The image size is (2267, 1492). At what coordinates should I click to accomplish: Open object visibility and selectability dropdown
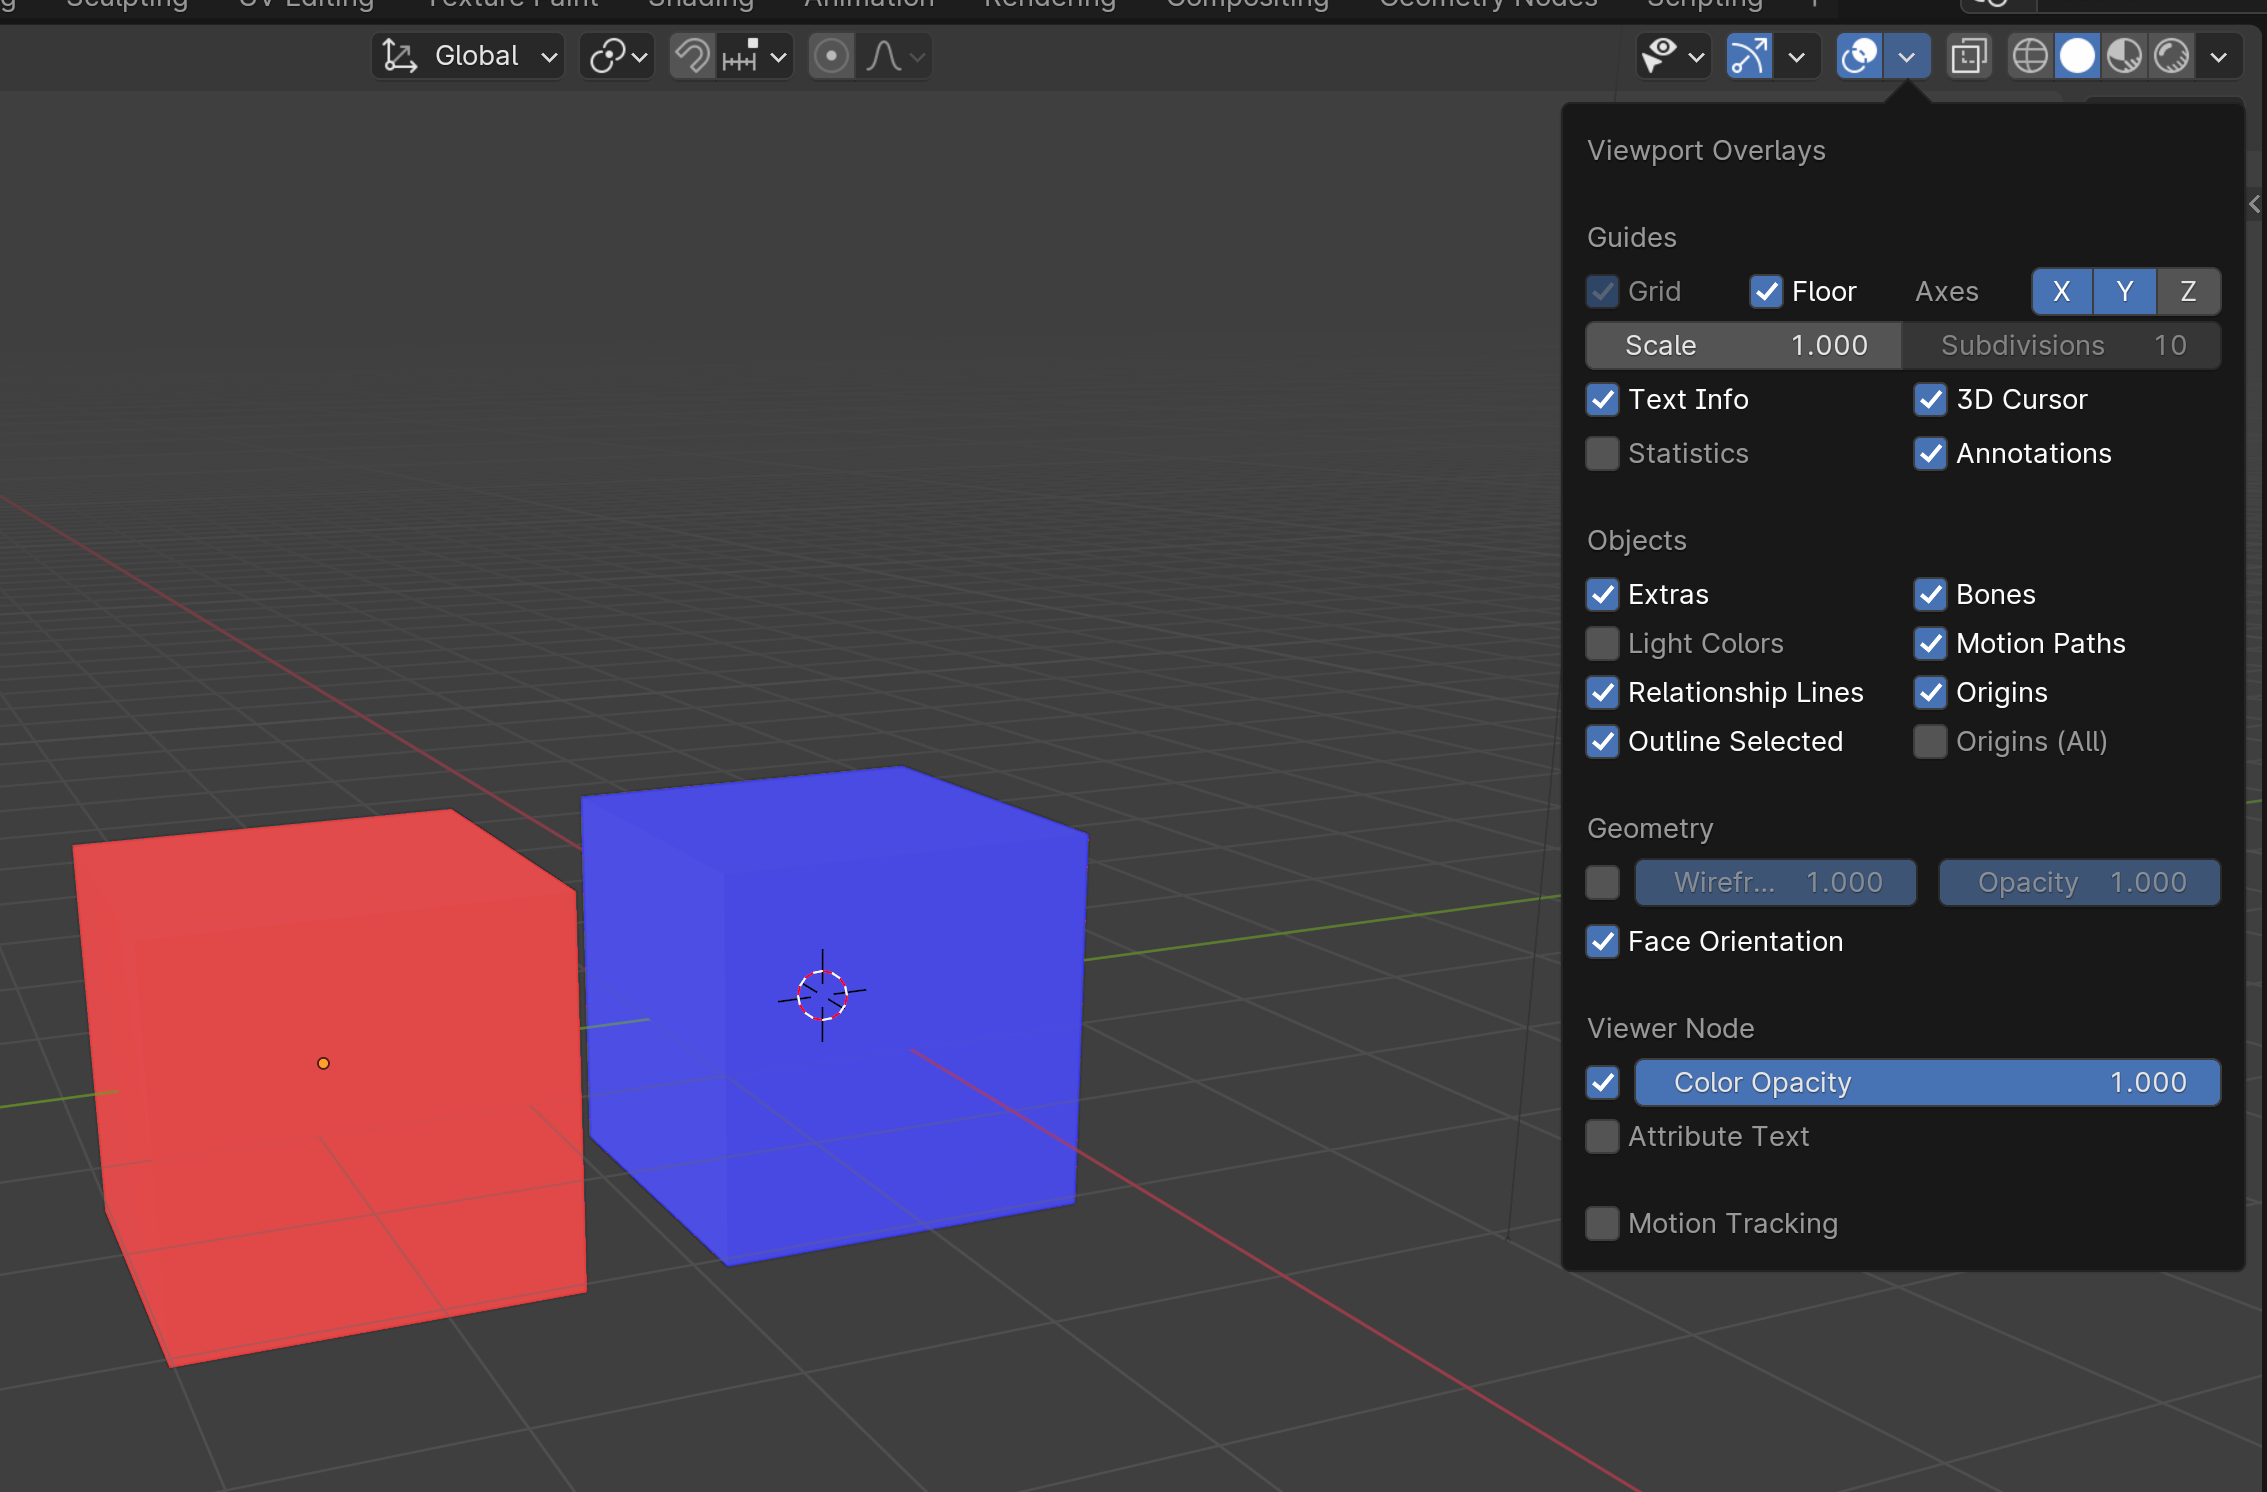[1673, 56]
